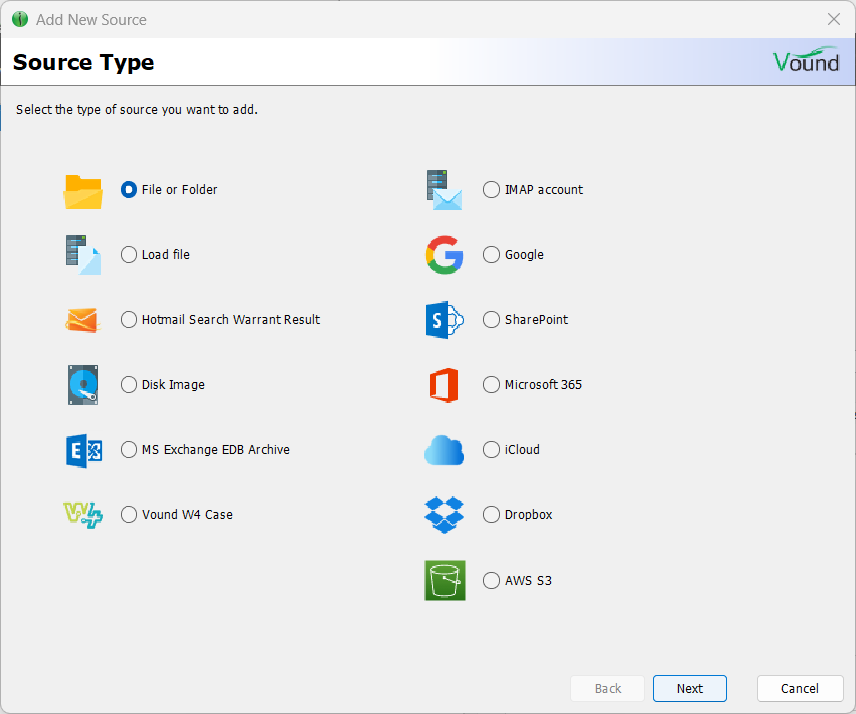Screen dimensions: 856x714
Task: Select the Load file radio button
Action: click(x=129, y=254)
